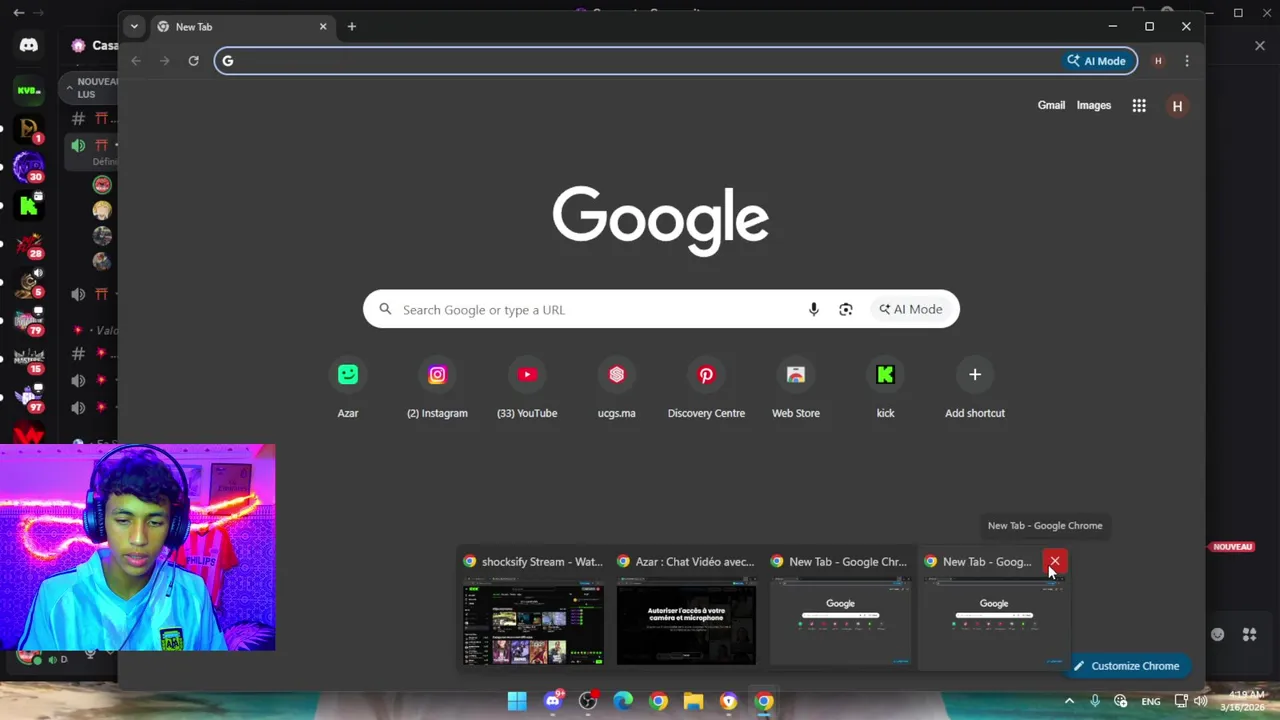Image resolution: width=1280 pixels, height=720 pixels.
Task: Open the ucgs.ma shortcut
Action: tap(616, 389)
